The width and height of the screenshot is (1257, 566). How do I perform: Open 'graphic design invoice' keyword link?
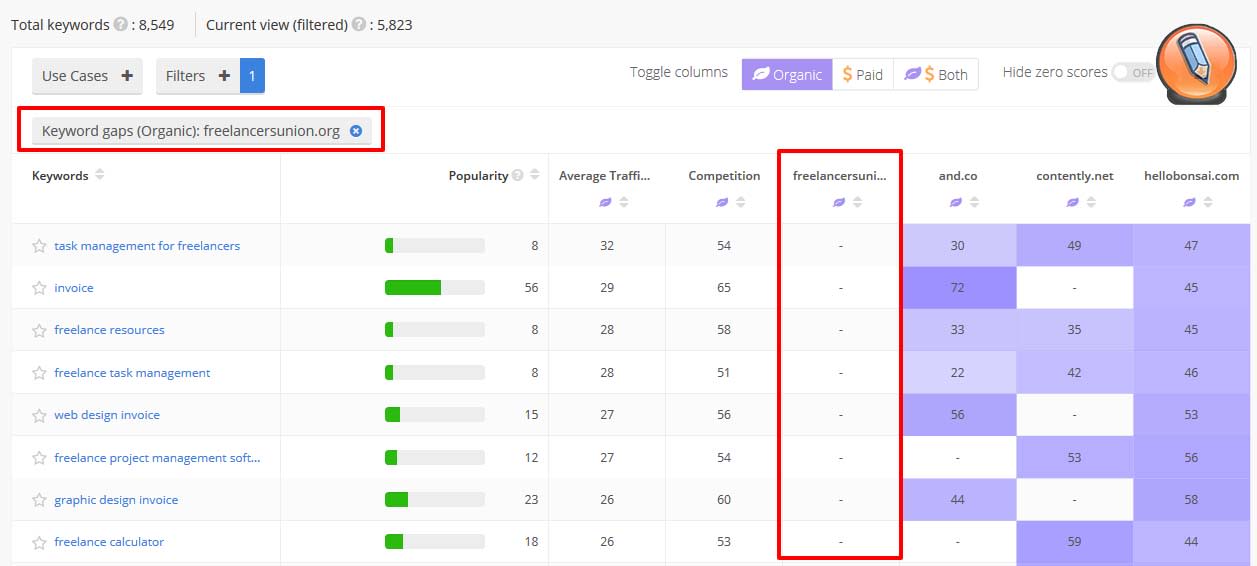coord(116,500)
